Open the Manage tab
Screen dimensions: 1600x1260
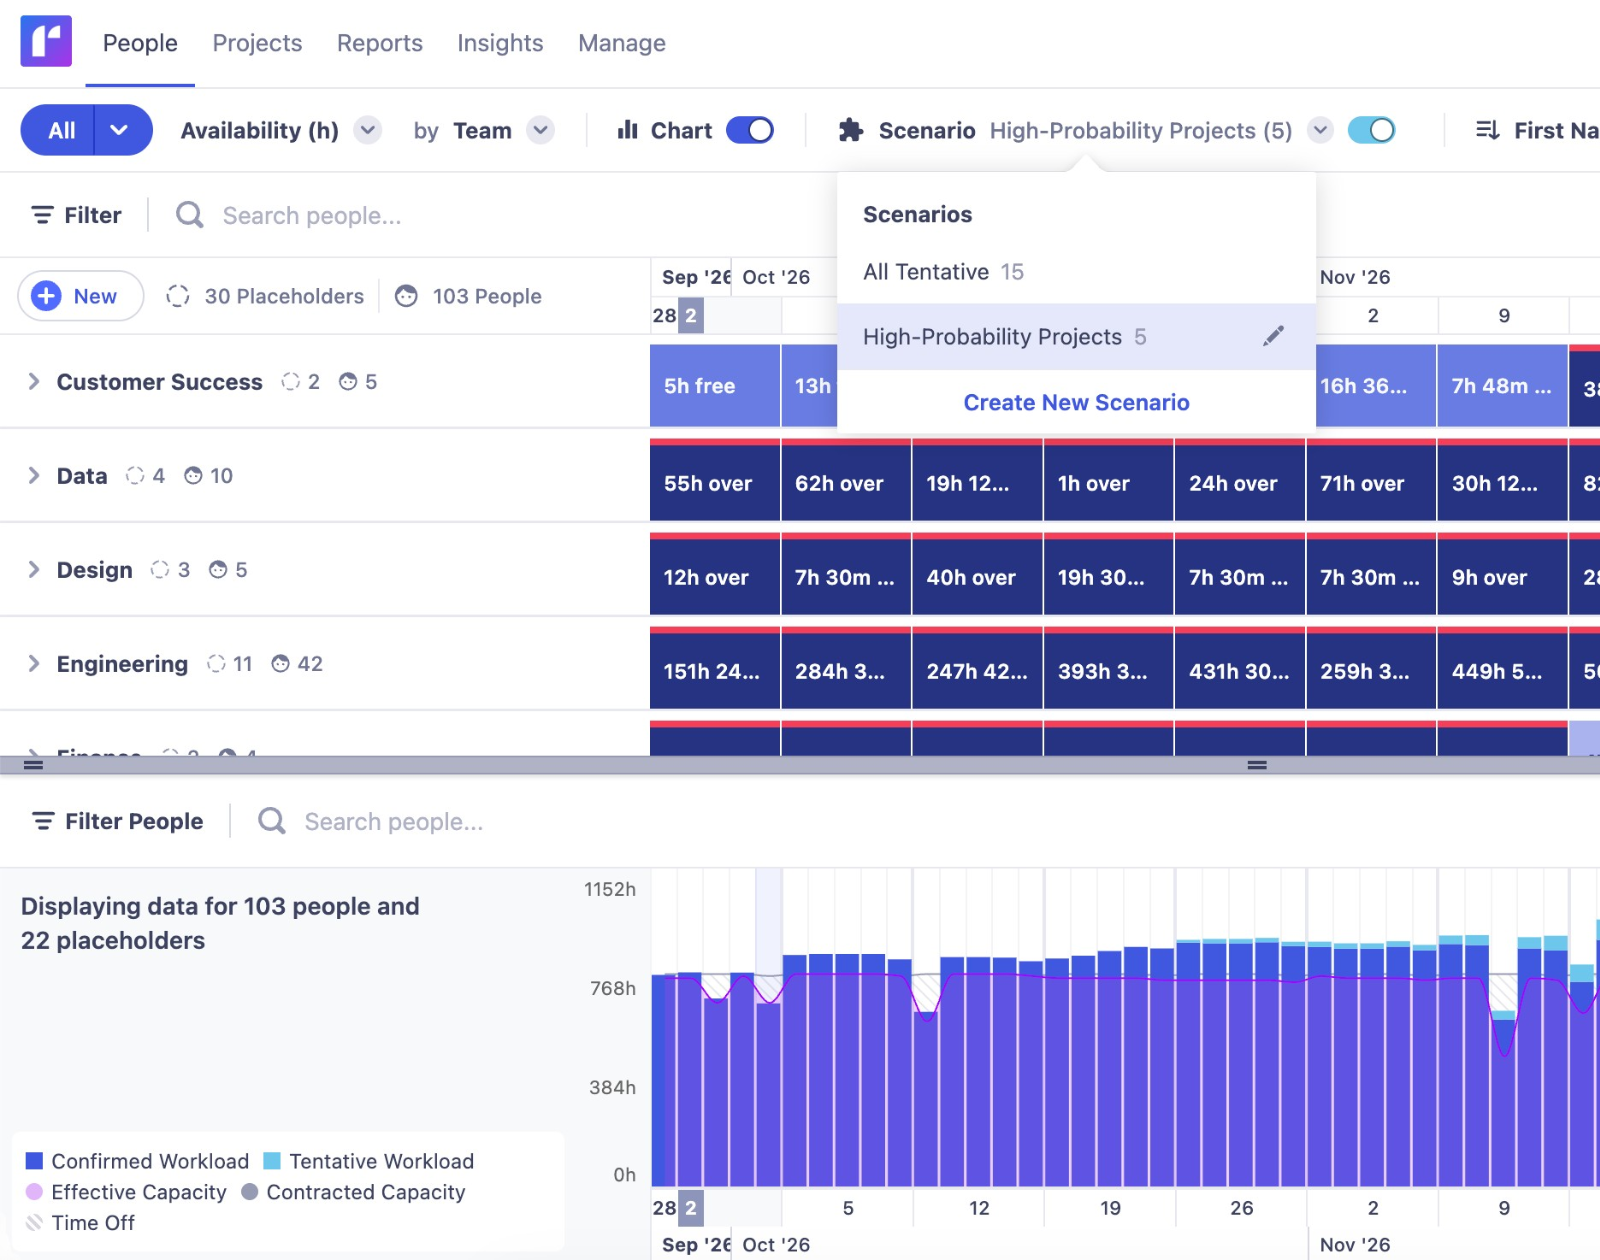coord(622,43)
